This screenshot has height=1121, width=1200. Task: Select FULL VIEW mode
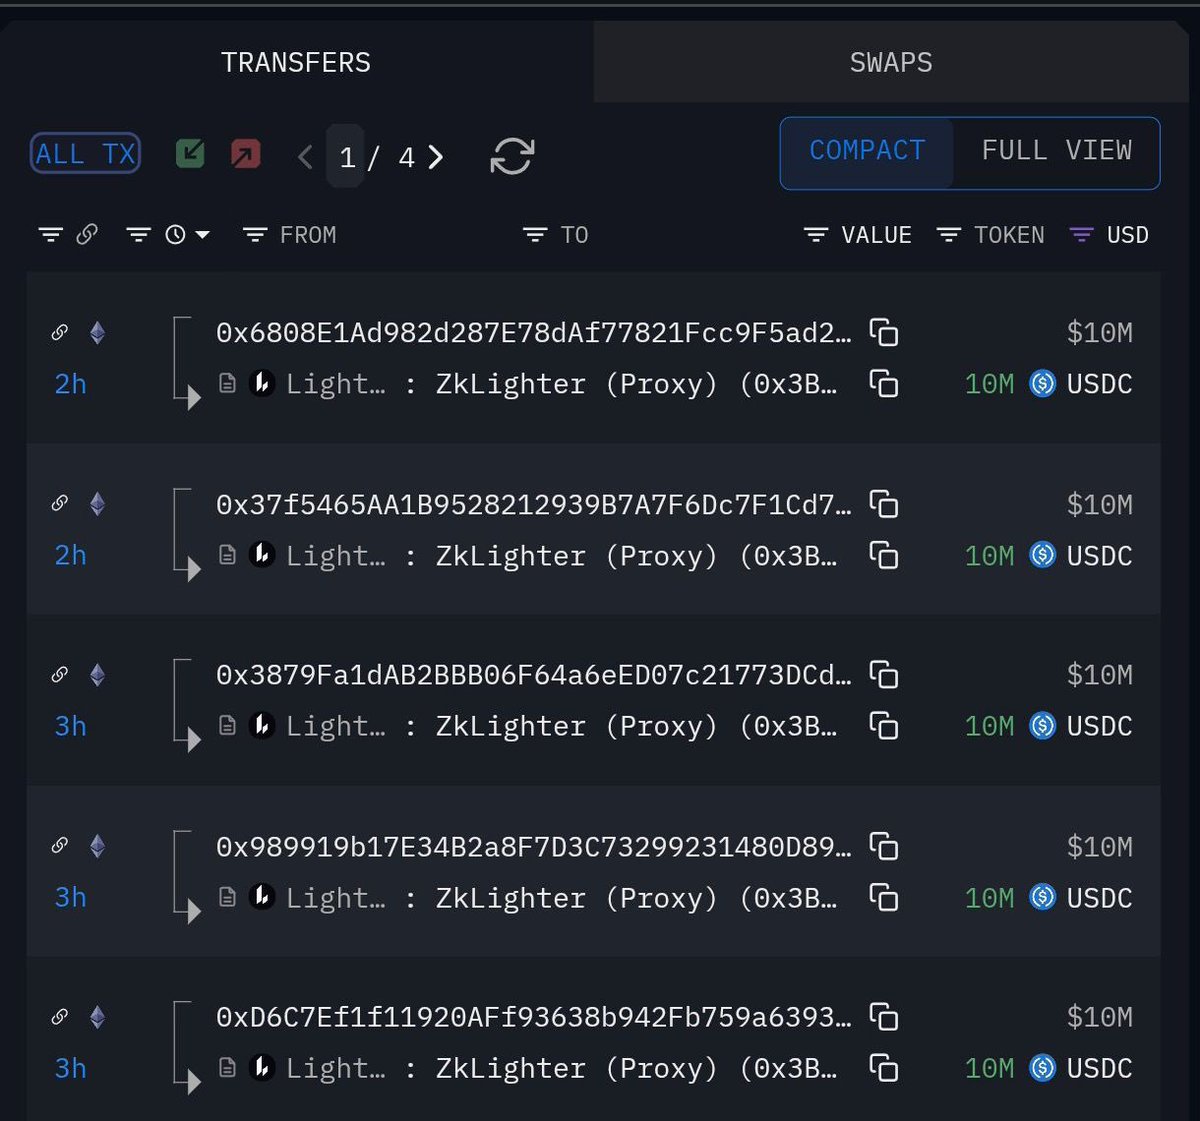pos(1056,151)
